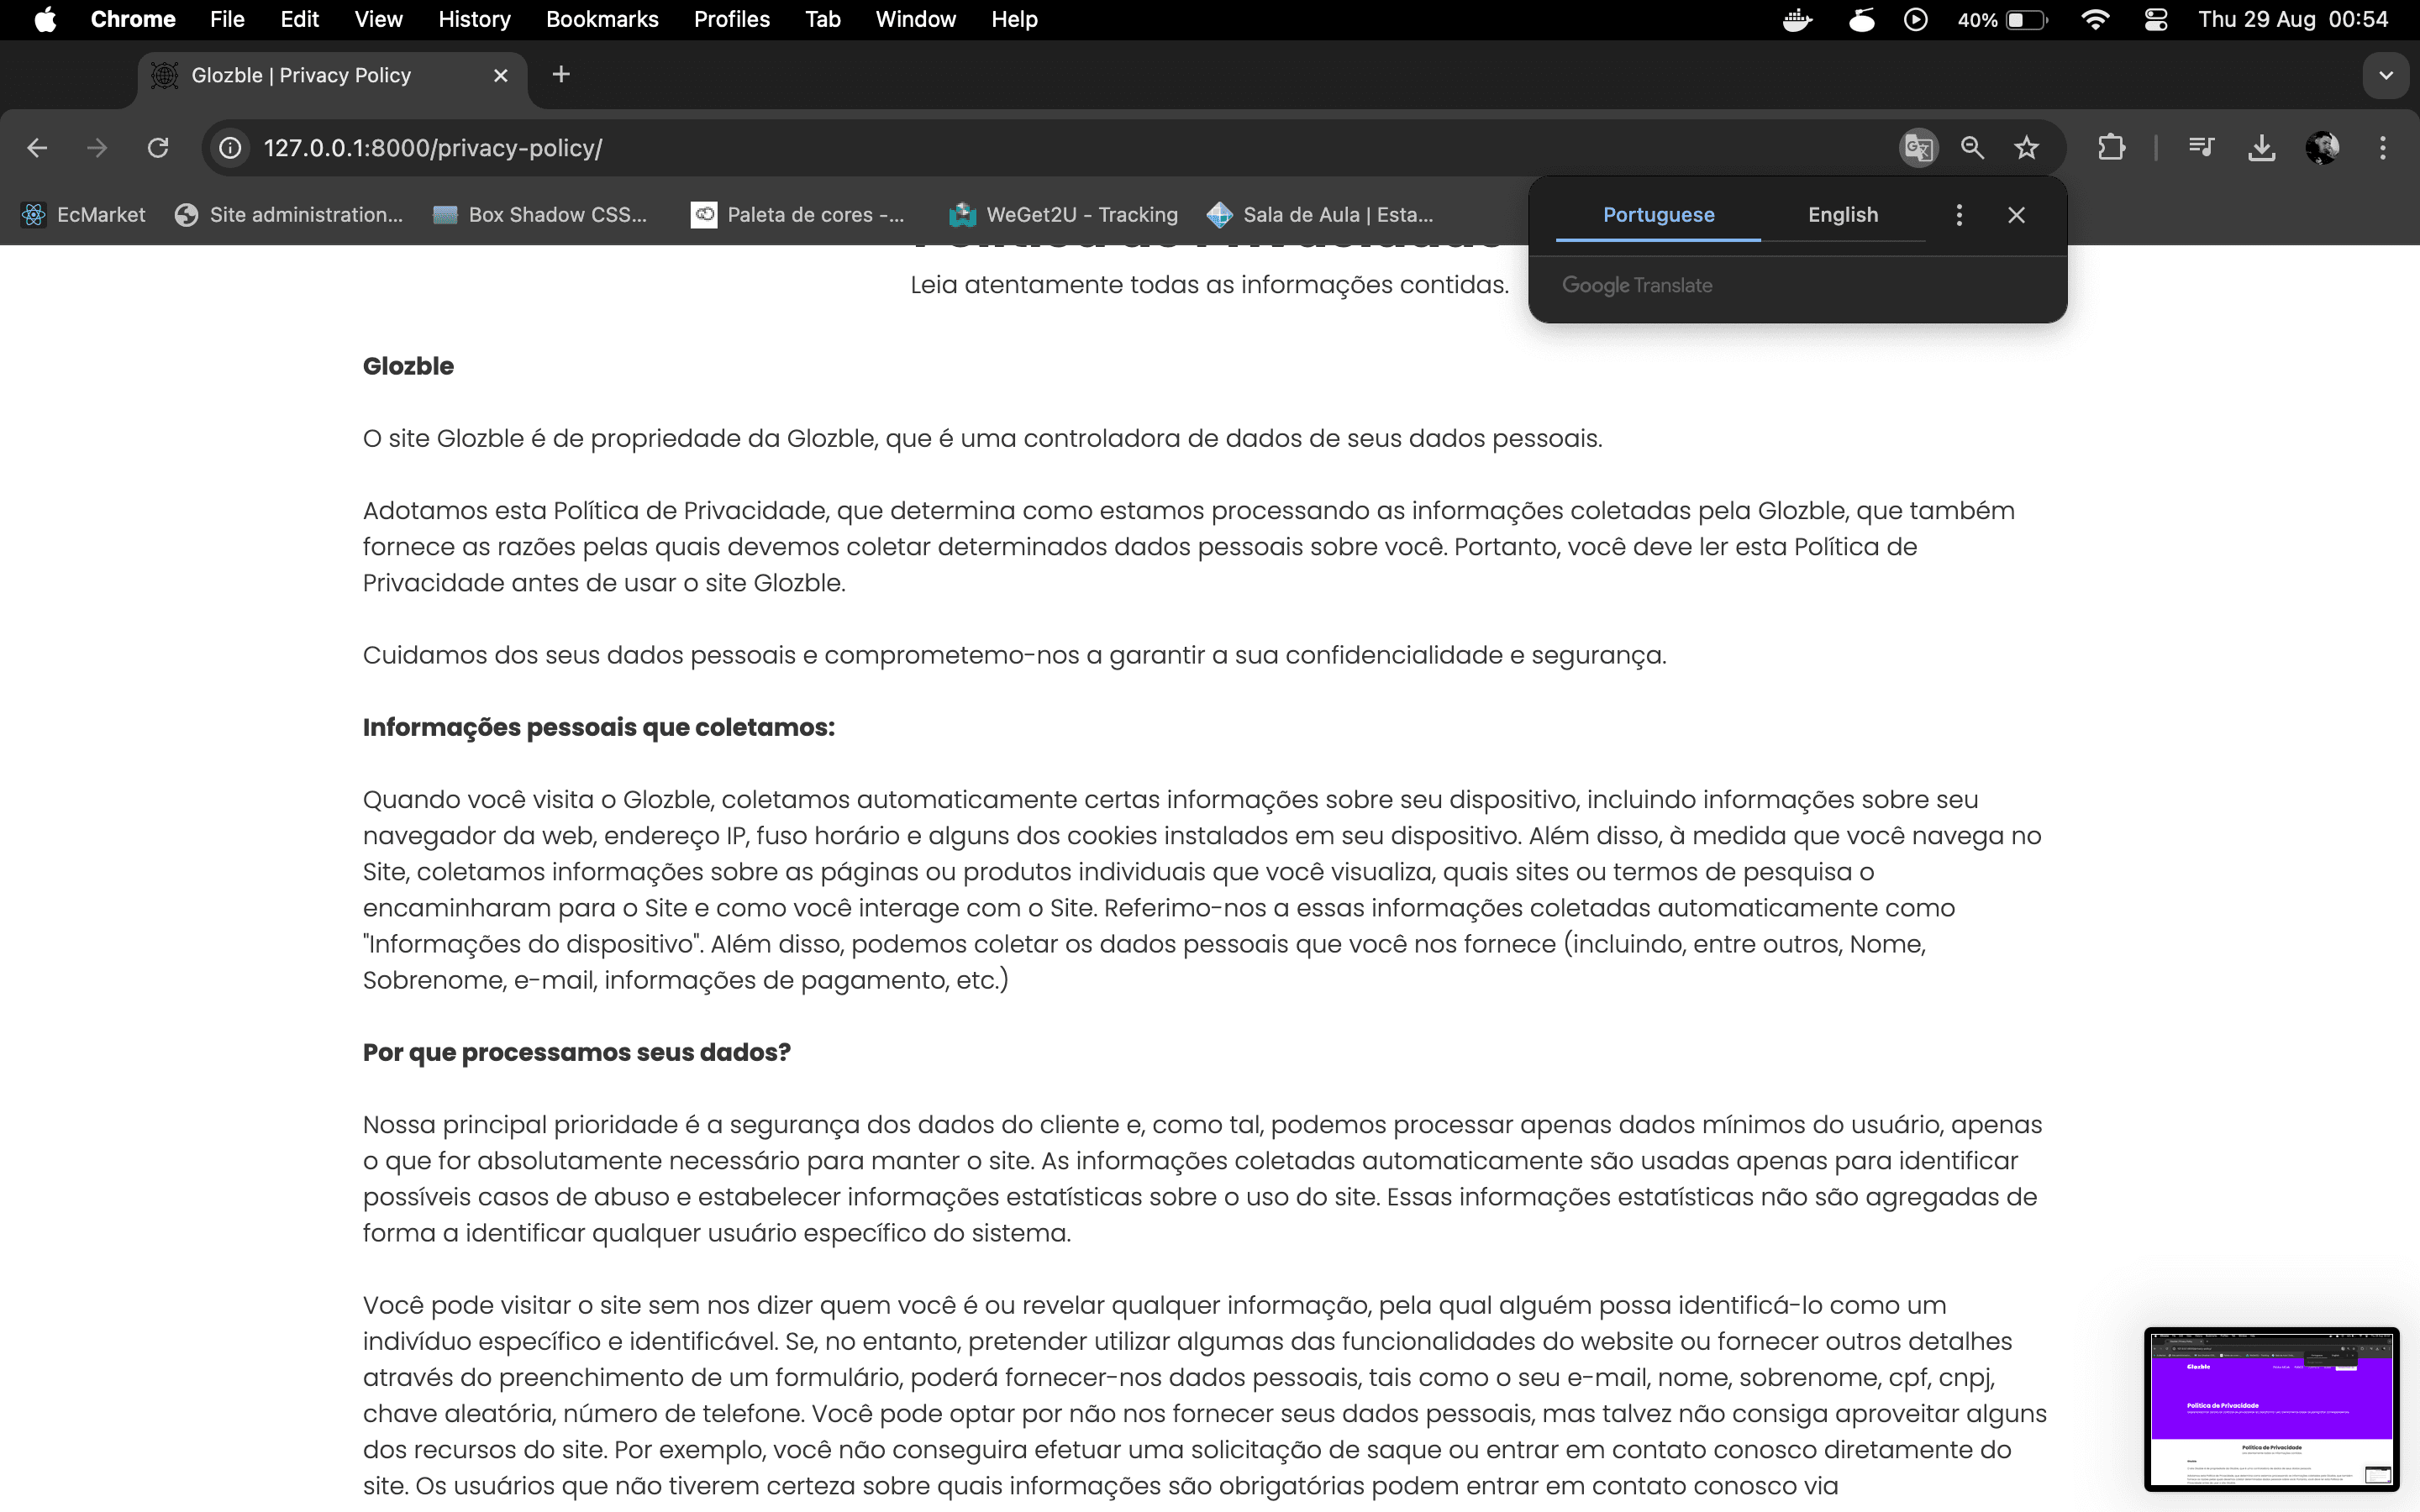Close the Glozble Privacy Policy tab
Viewport: 2420px width, 1512px height.
point(501,75)
